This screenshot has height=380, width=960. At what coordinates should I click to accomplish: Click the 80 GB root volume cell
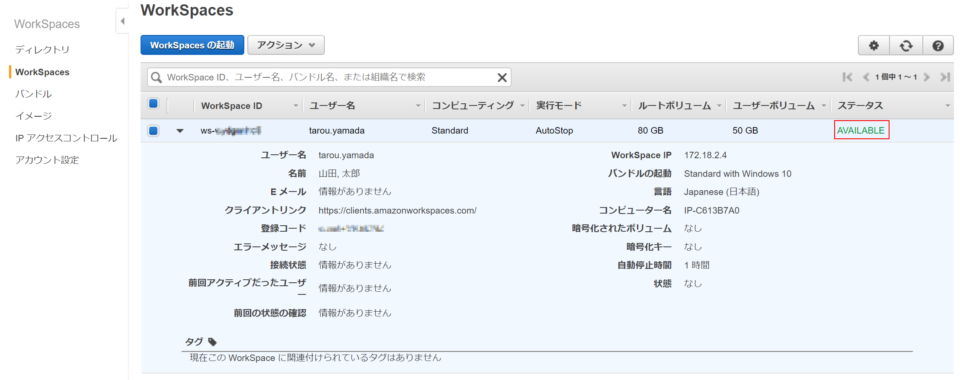coord(650,130)
